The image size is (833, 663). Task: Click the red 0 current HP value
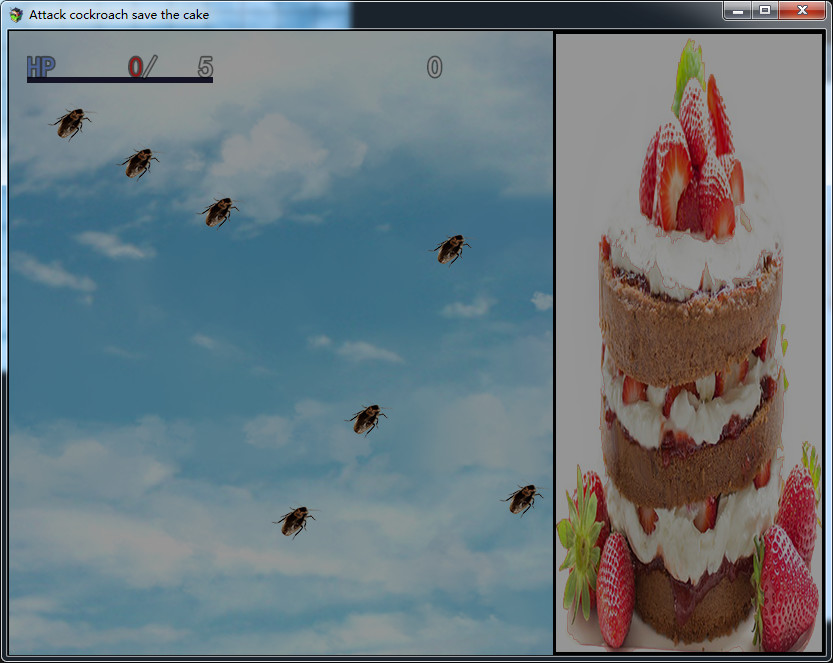[135, 67]
